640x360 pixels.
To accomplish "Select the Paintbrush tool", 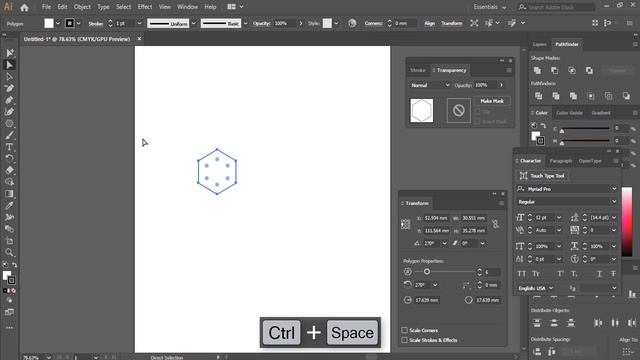I will tap(9, 136).
